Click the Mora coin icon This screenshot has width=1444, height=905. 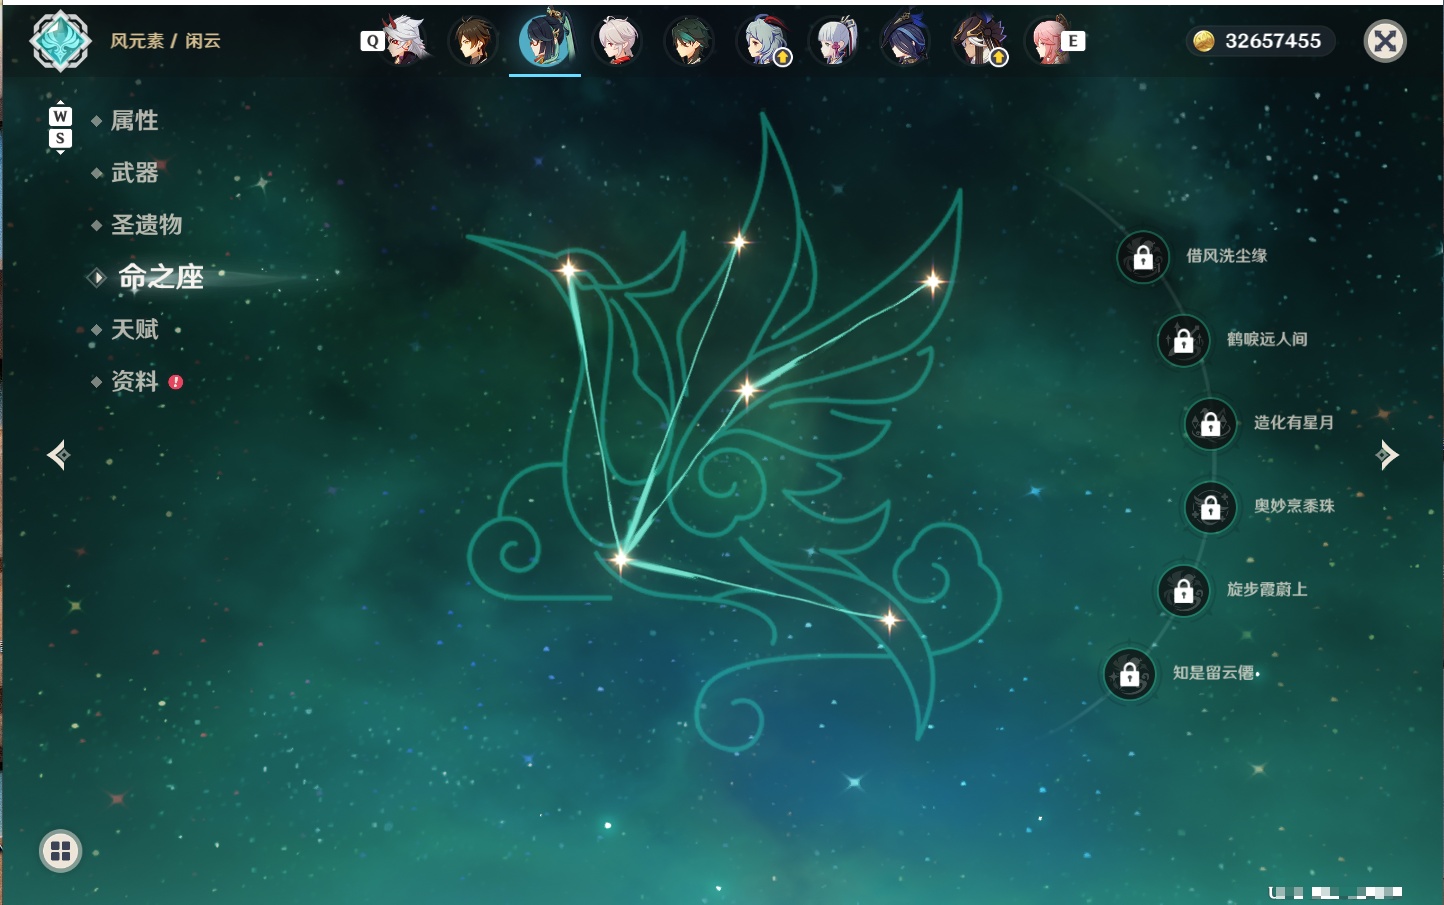tap(1203, 41)
